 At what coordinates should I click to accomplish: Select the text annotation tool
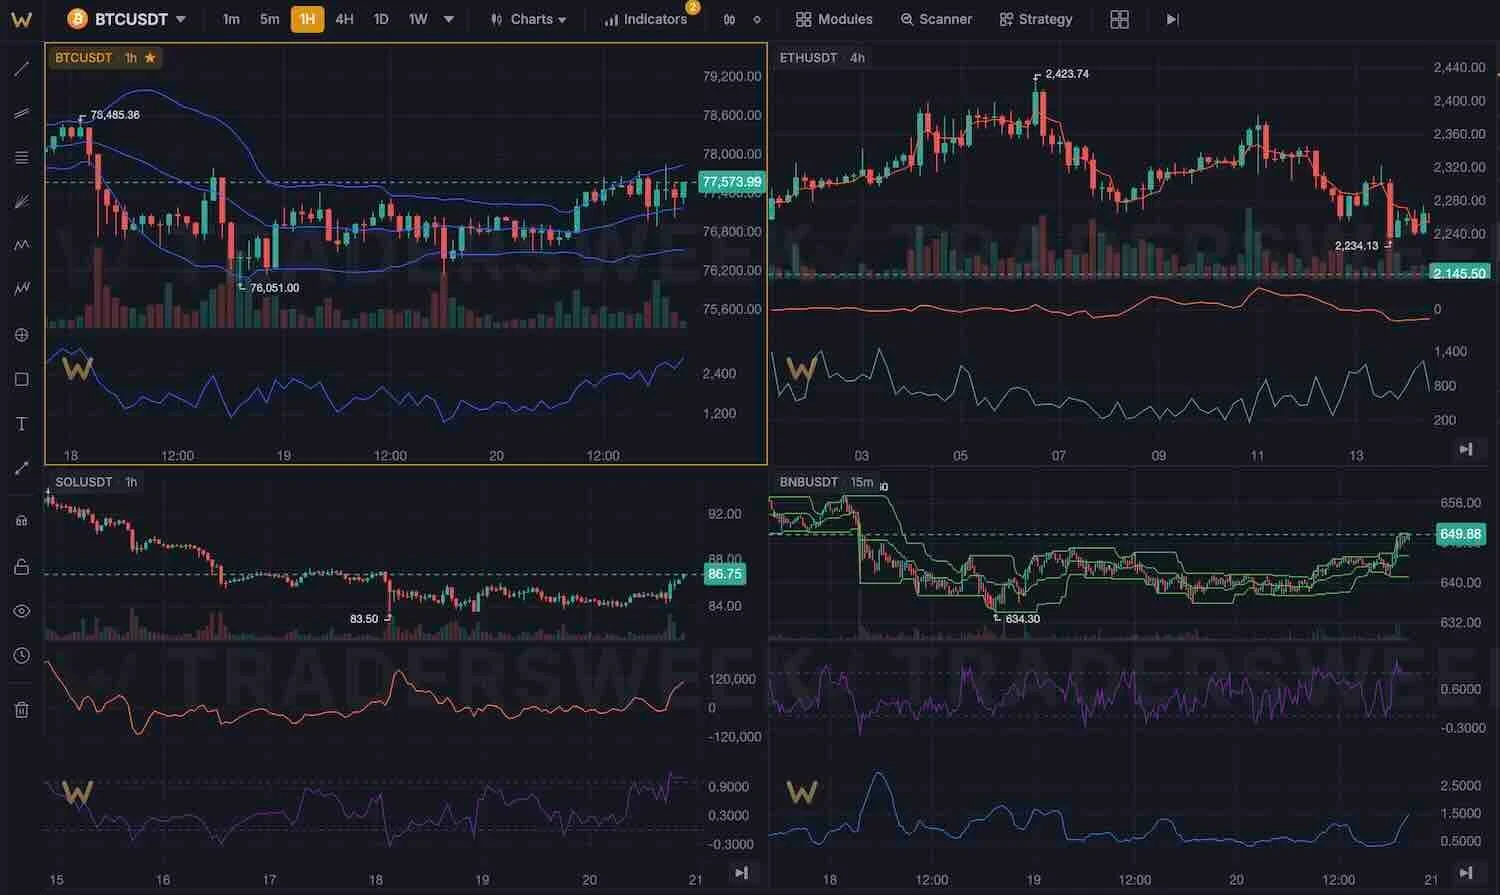pos(21,424)
